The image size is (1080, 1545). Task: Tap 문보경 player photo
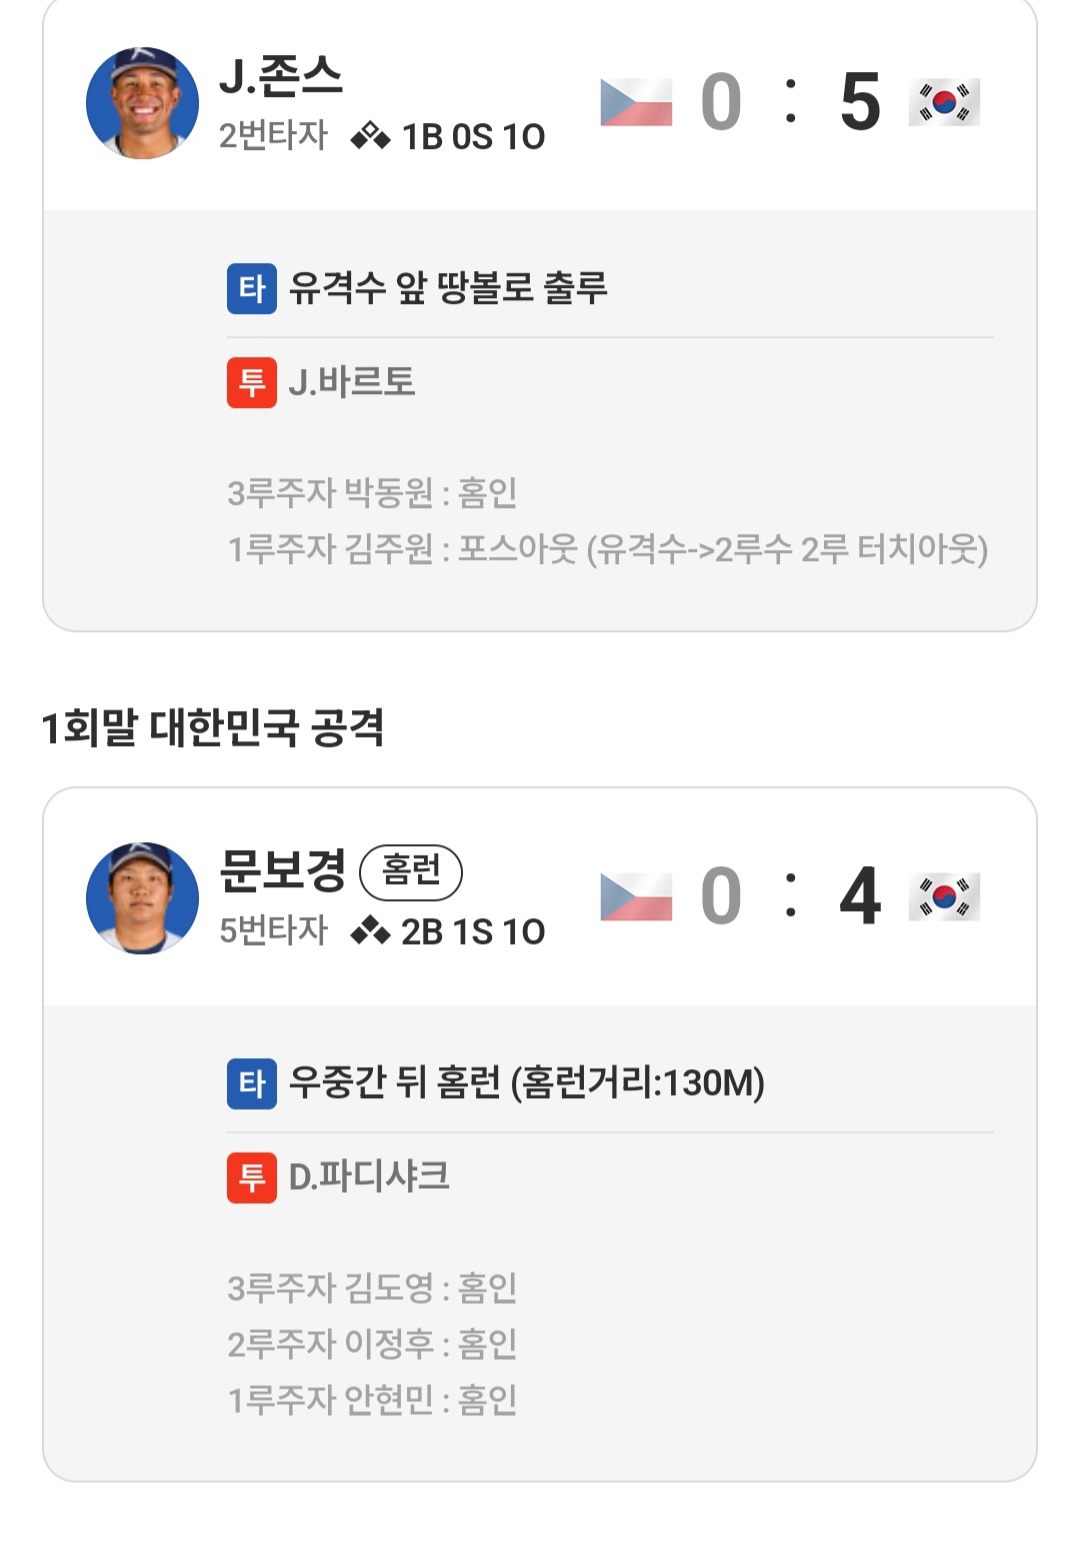click(142, 897)
